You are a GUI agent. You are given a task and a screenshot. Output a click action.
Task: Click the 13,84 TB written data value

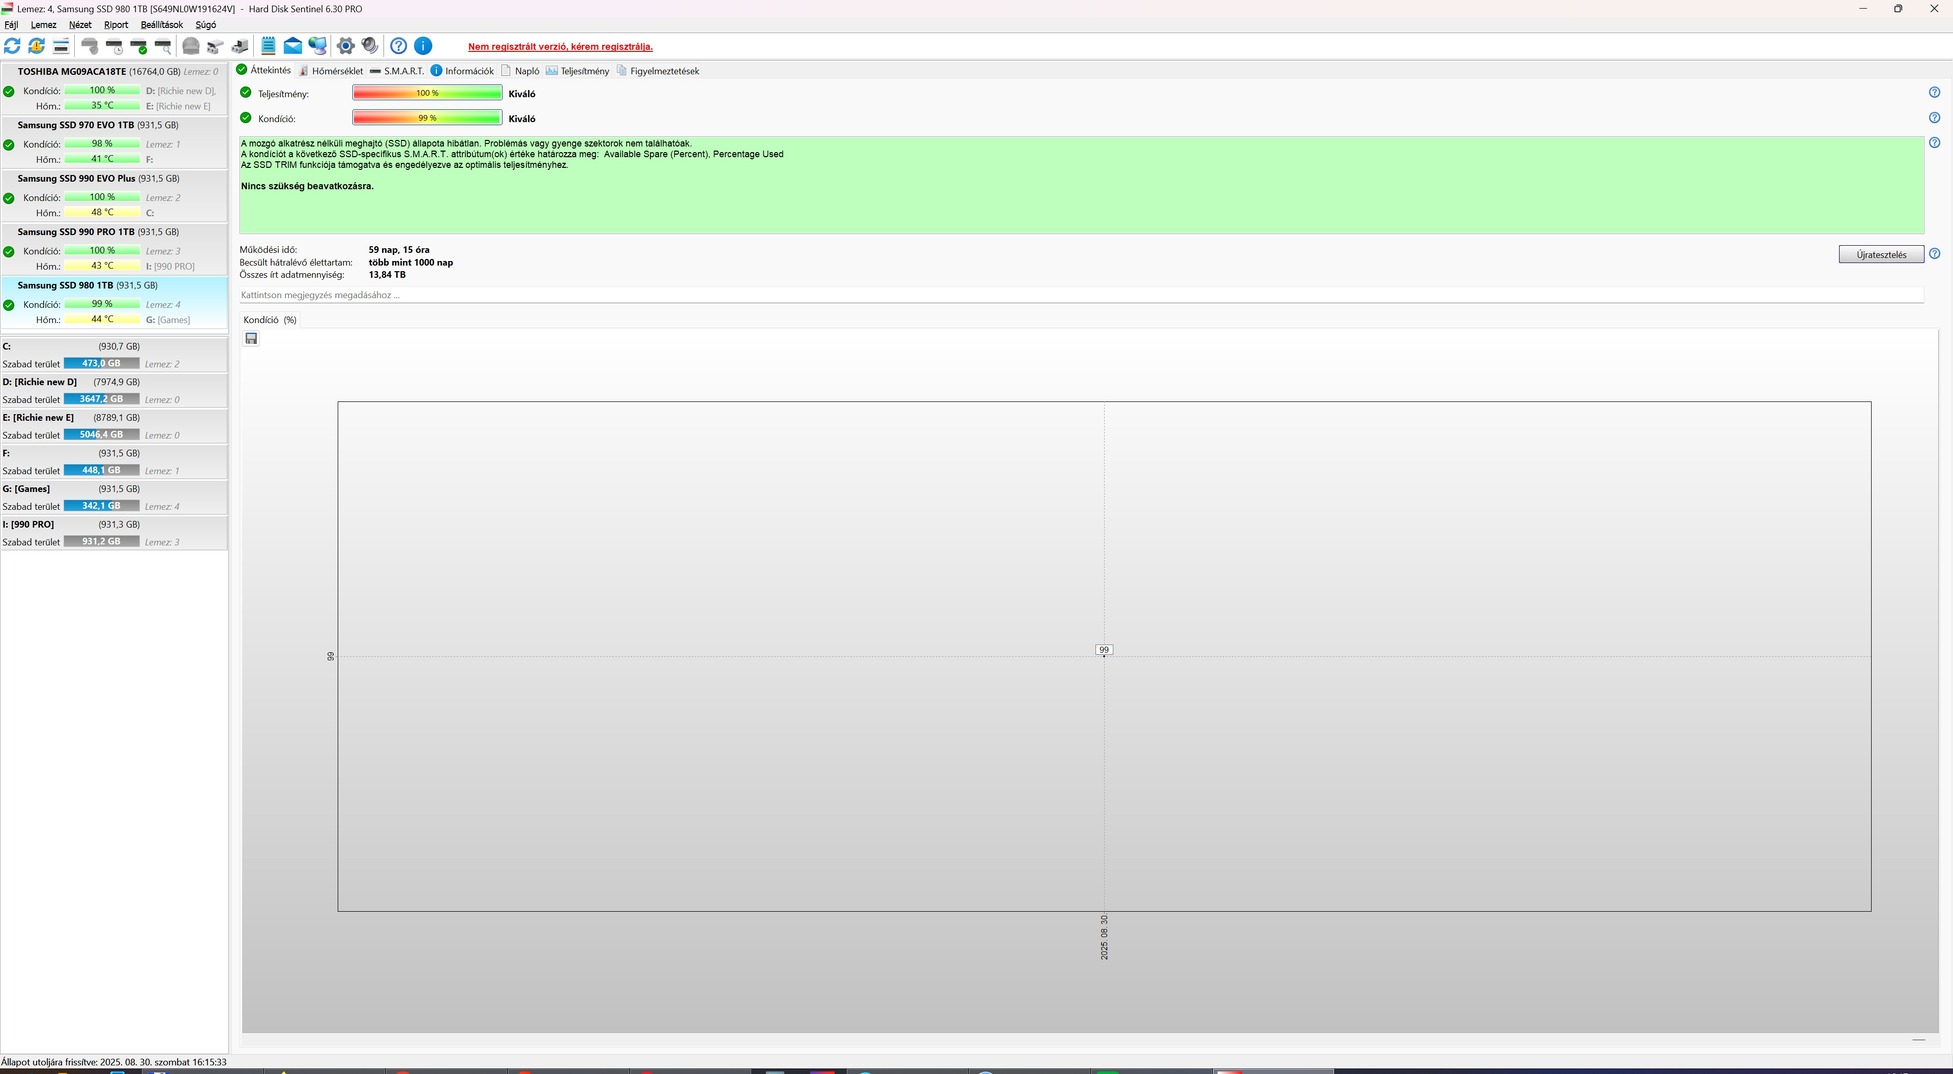(387, 275)
